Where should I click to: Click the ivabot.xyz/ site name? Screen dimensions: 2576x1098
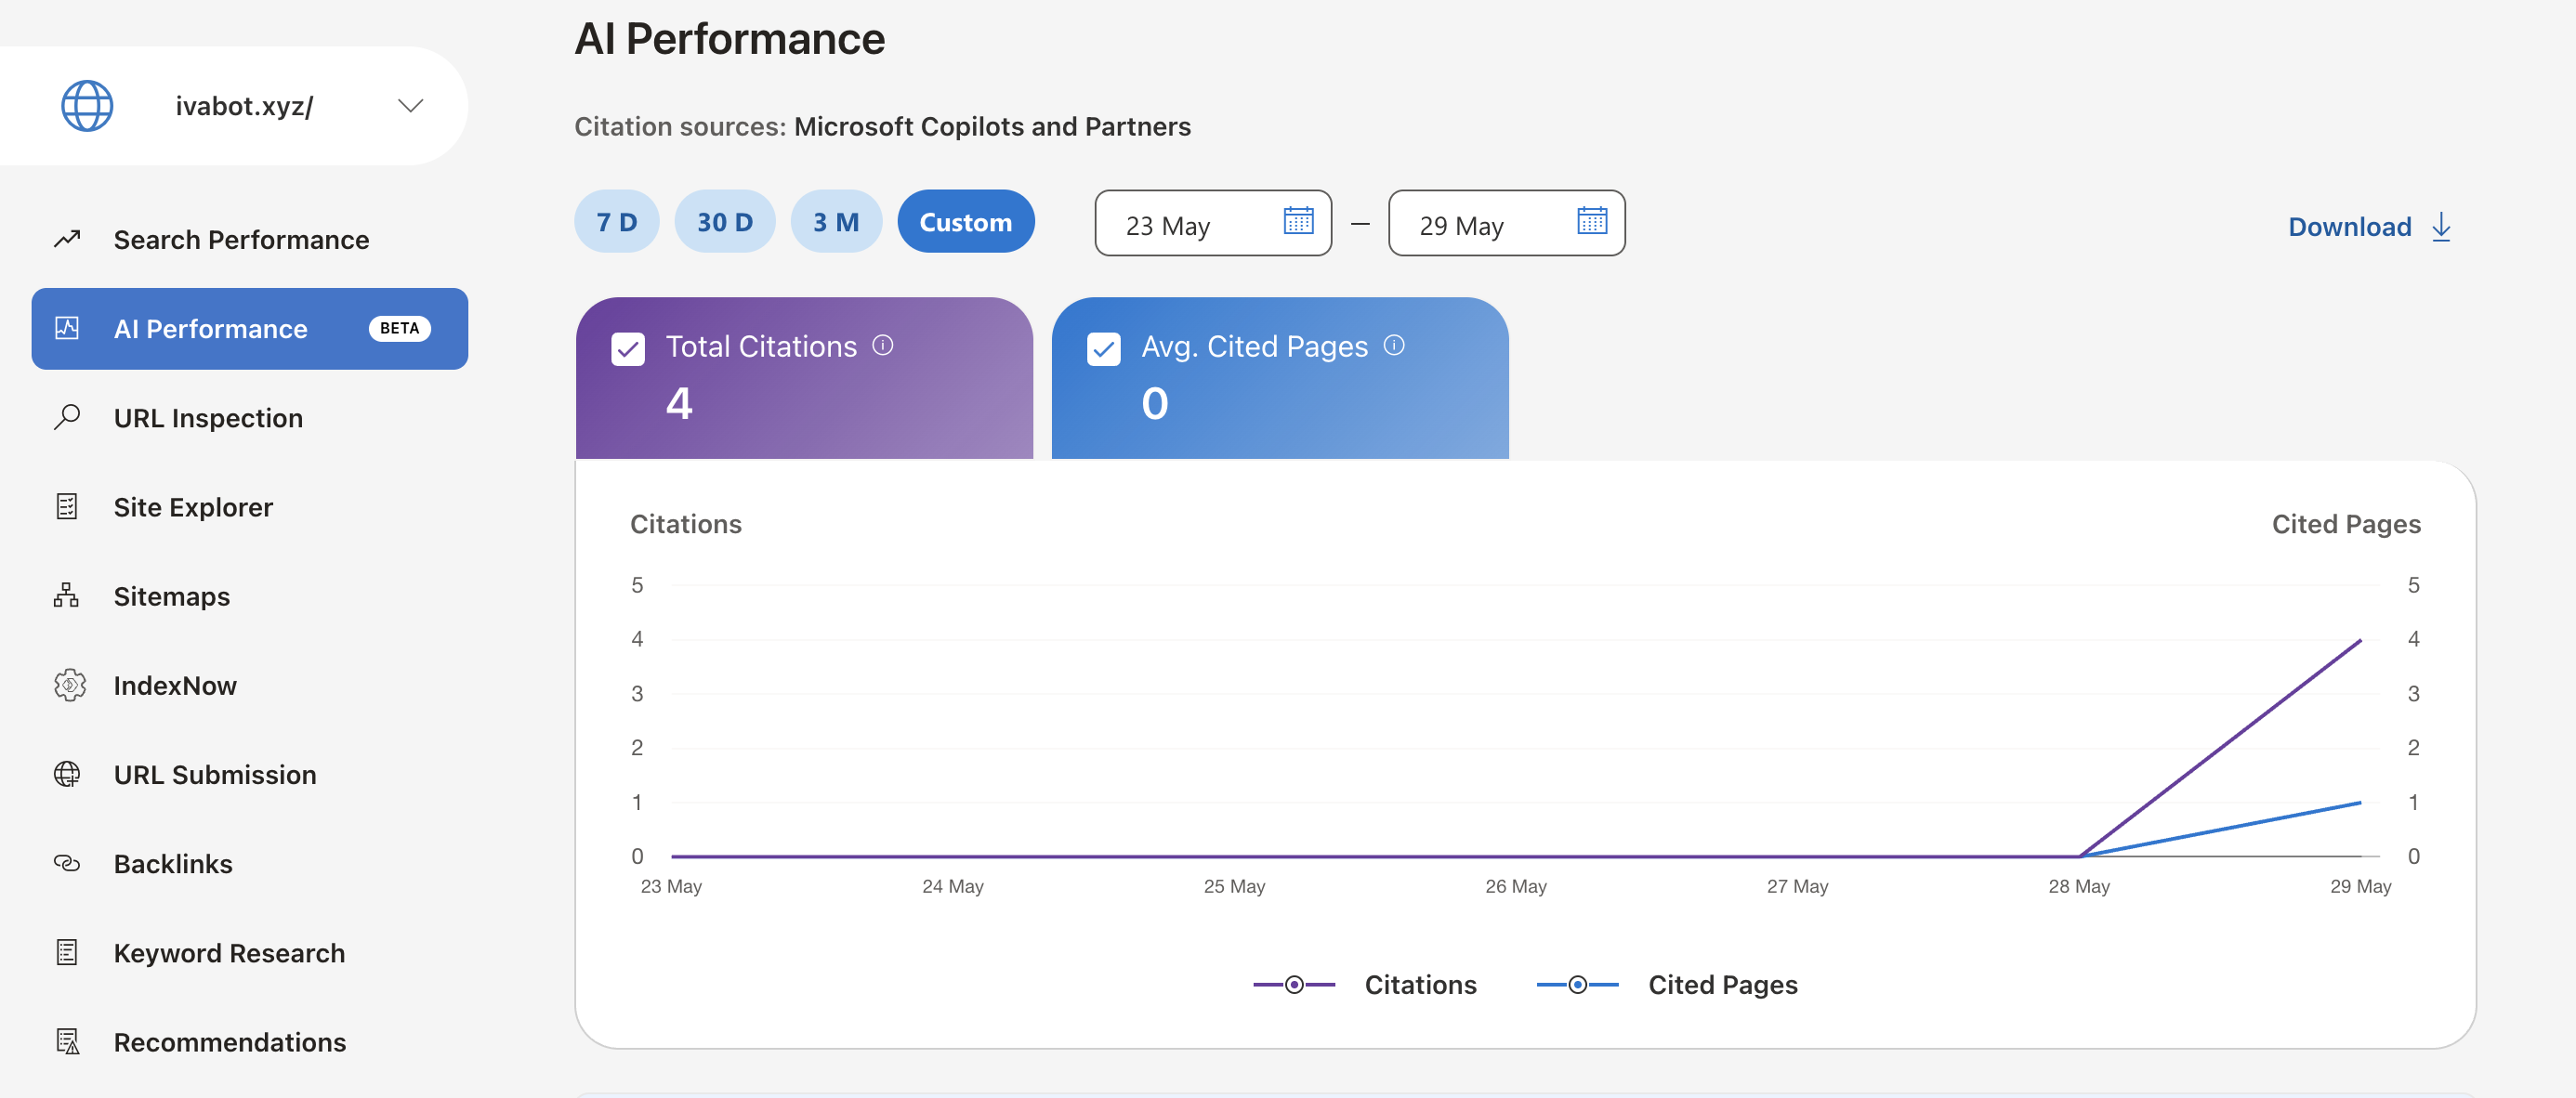tap(245, 106)
